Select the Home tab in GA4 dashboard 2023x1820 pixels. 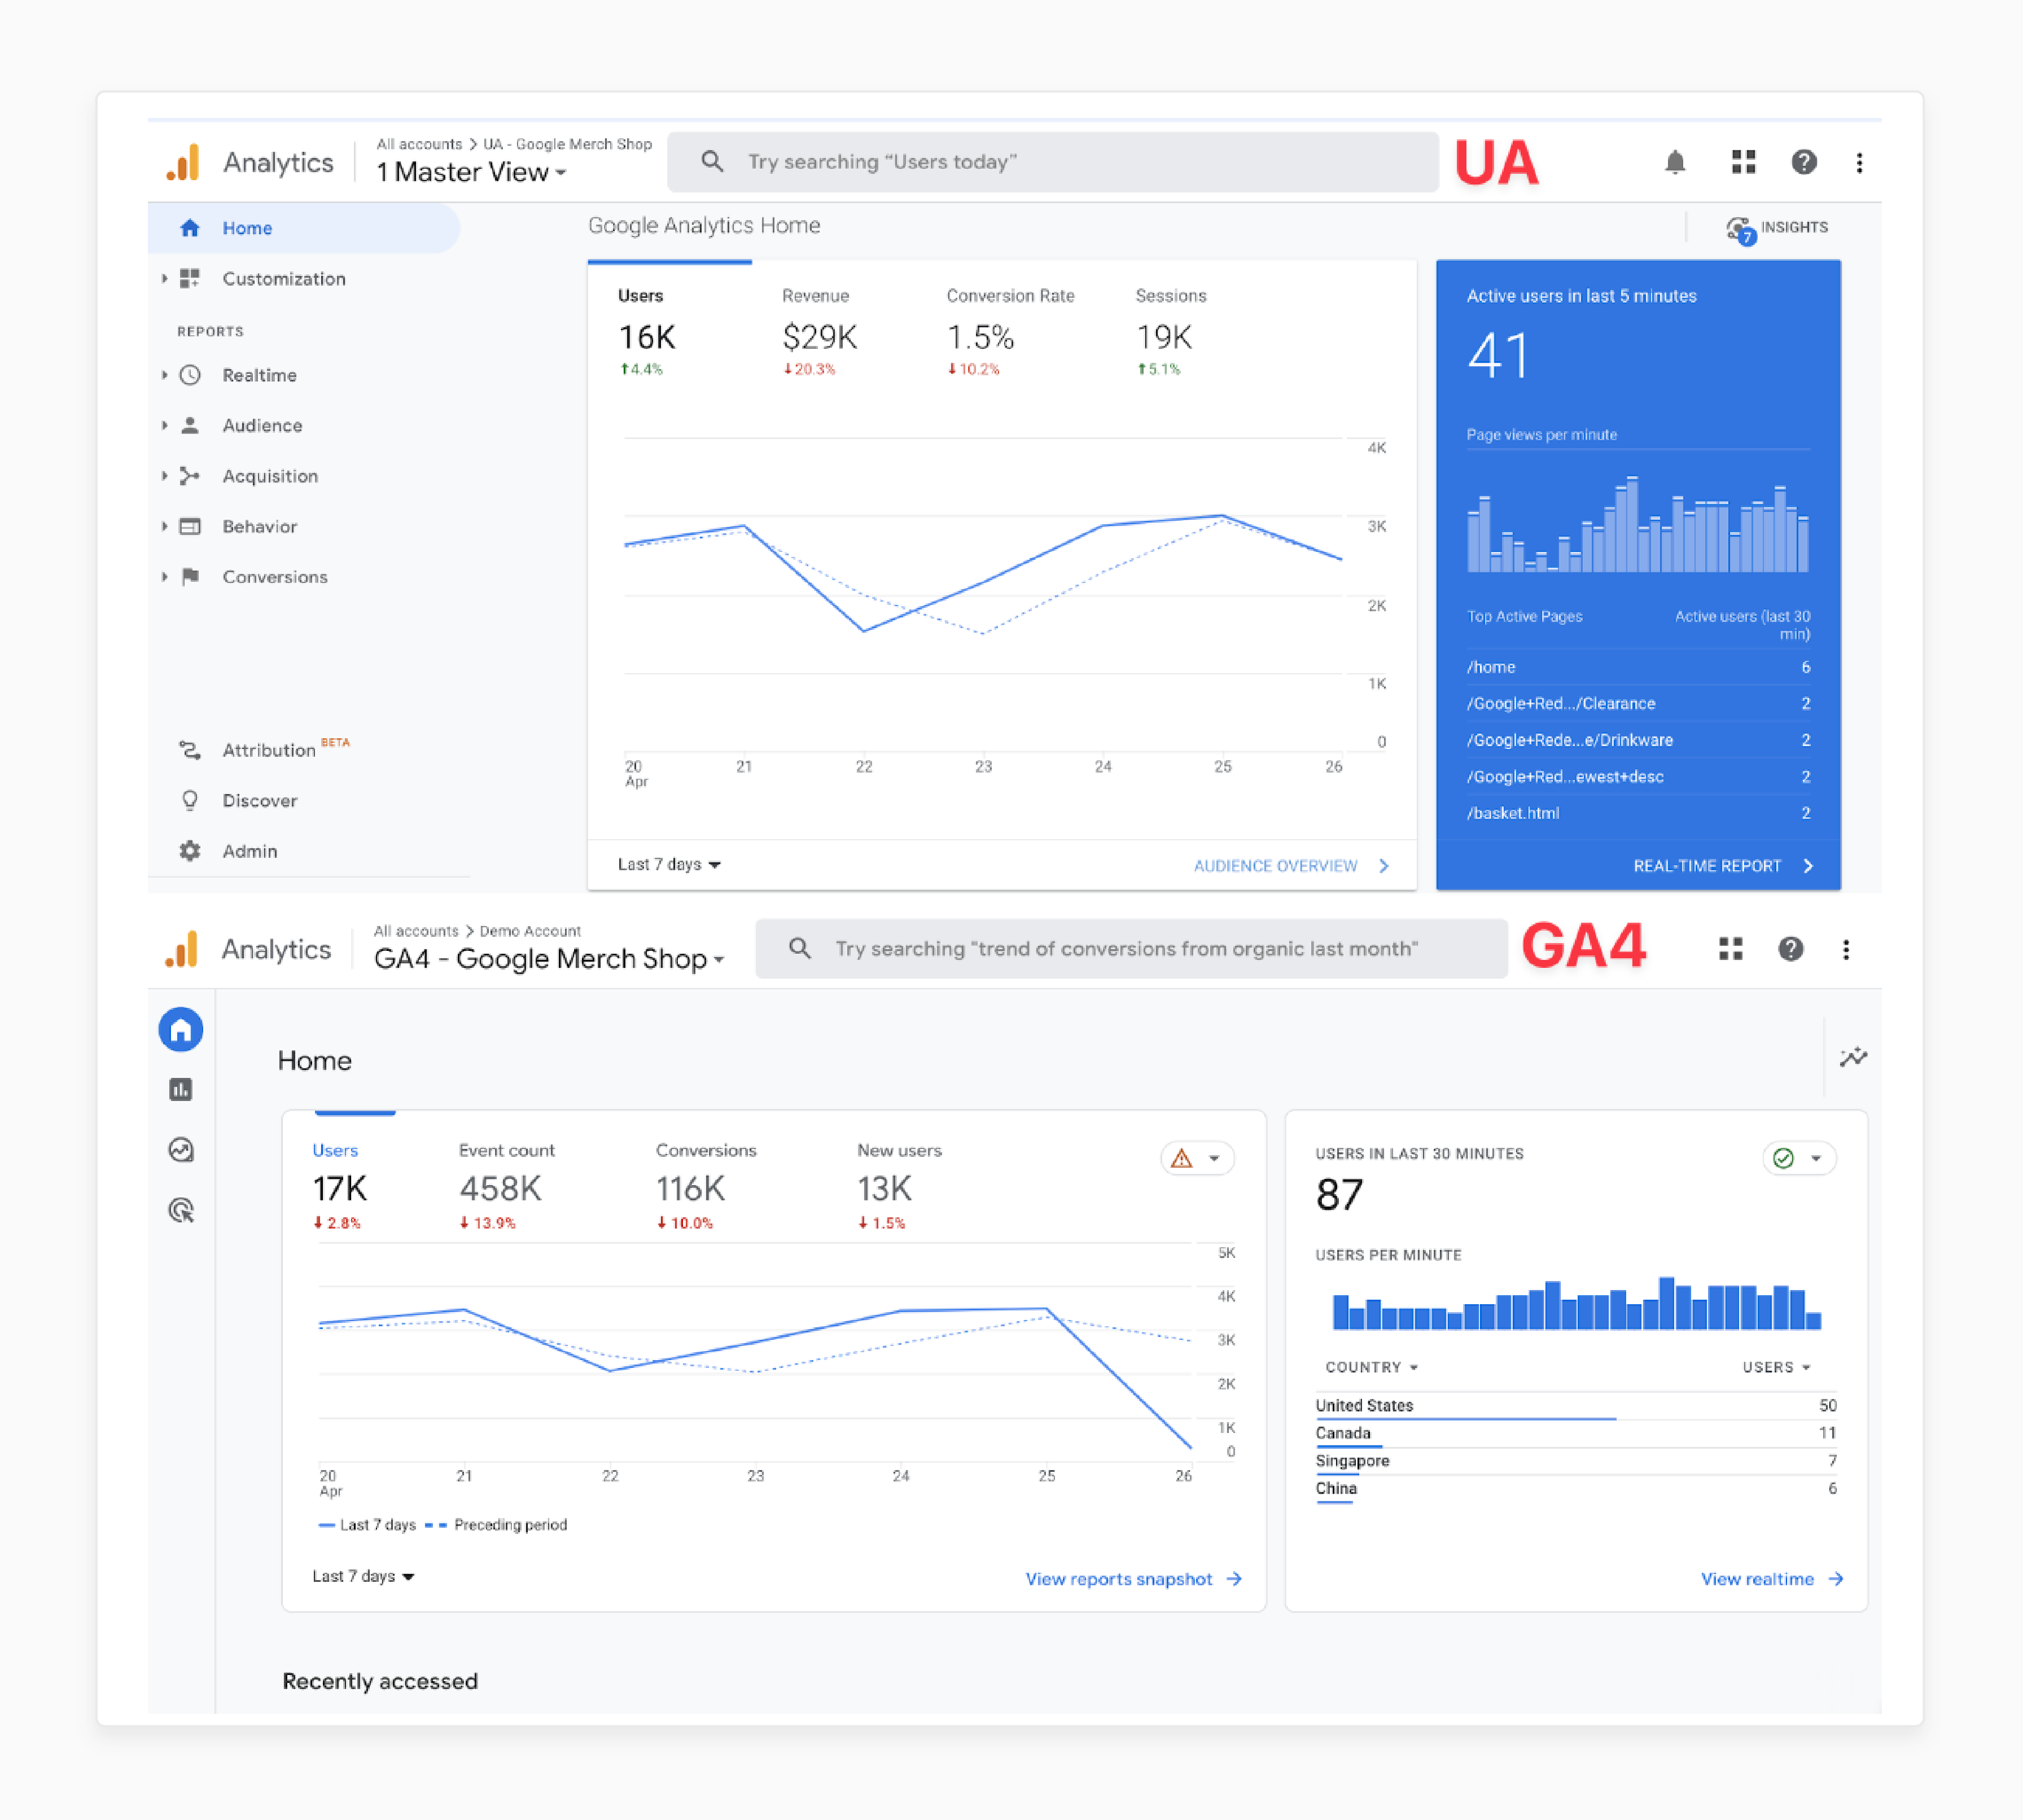click(x=181, y=1028)
